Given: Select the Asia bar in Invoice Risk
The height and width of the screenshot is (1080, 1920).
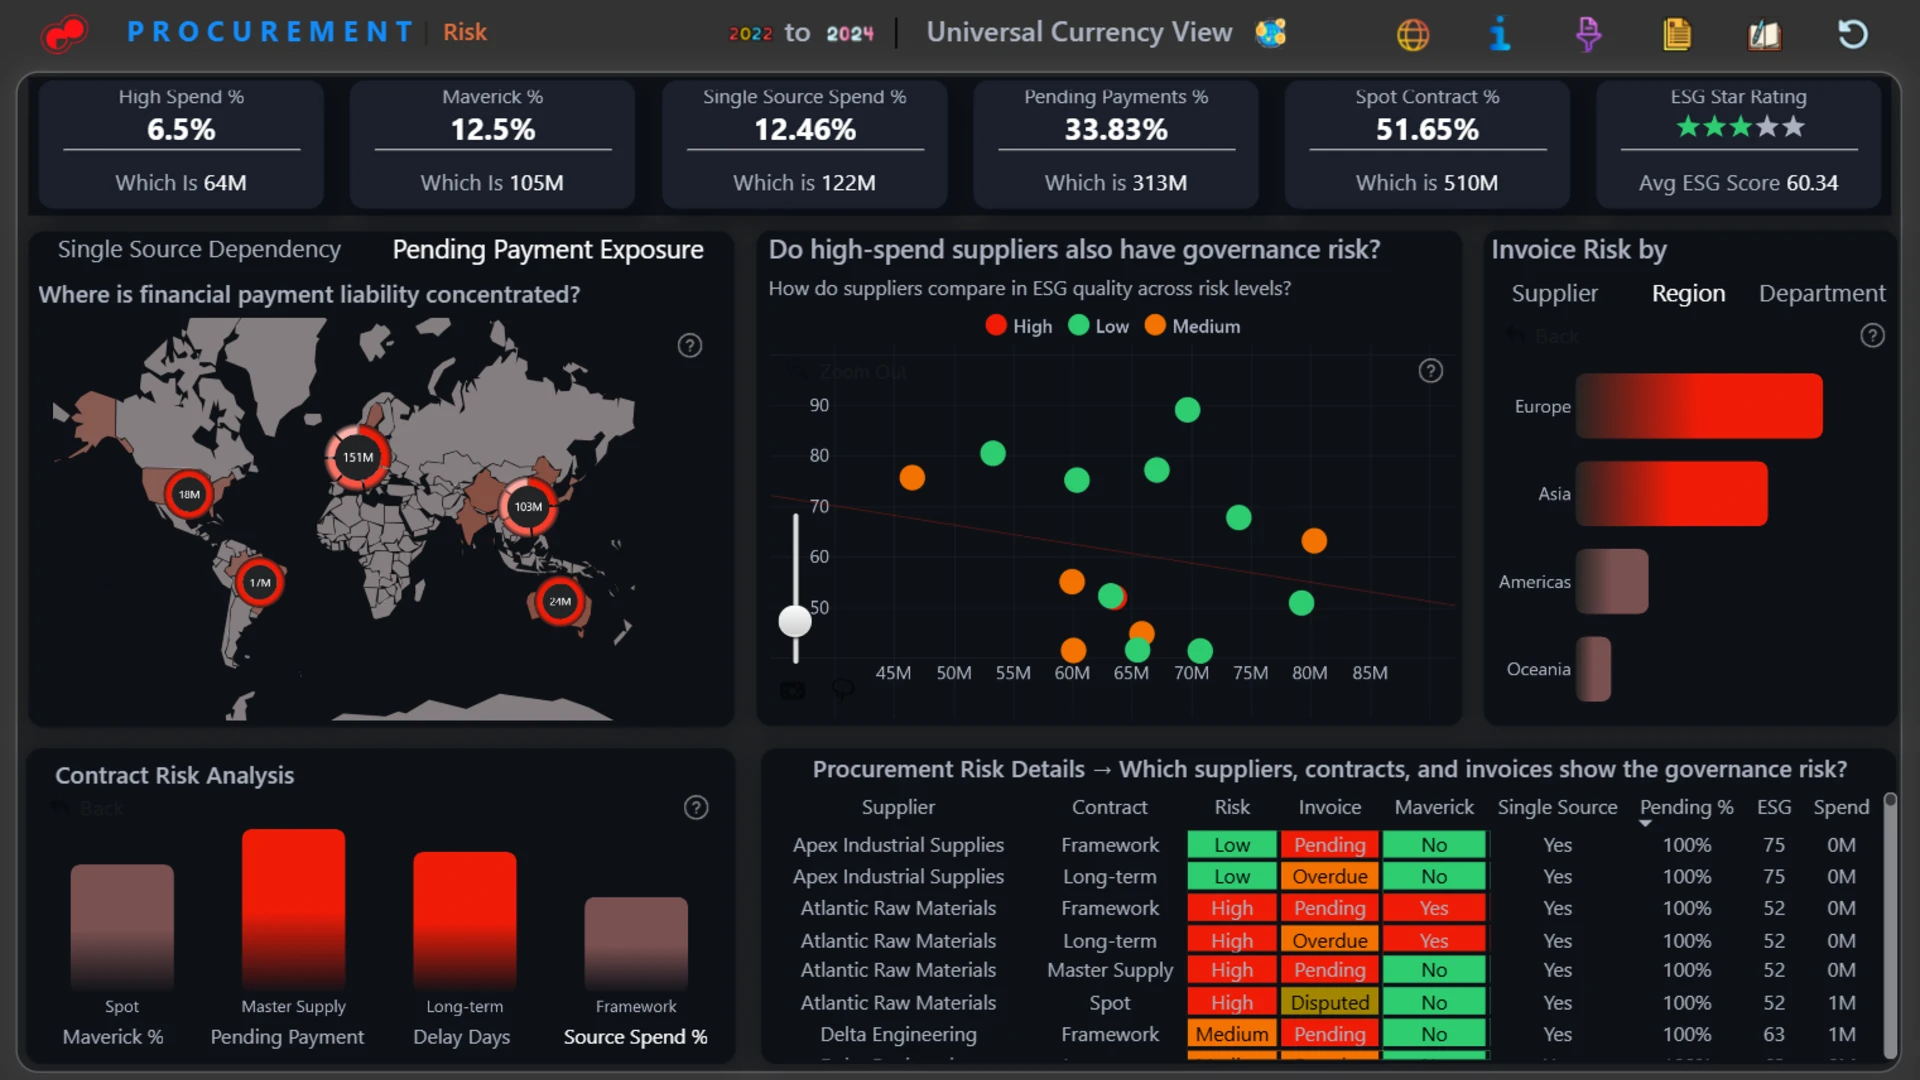Looking at the screenshot, I should pos(1671,494).
